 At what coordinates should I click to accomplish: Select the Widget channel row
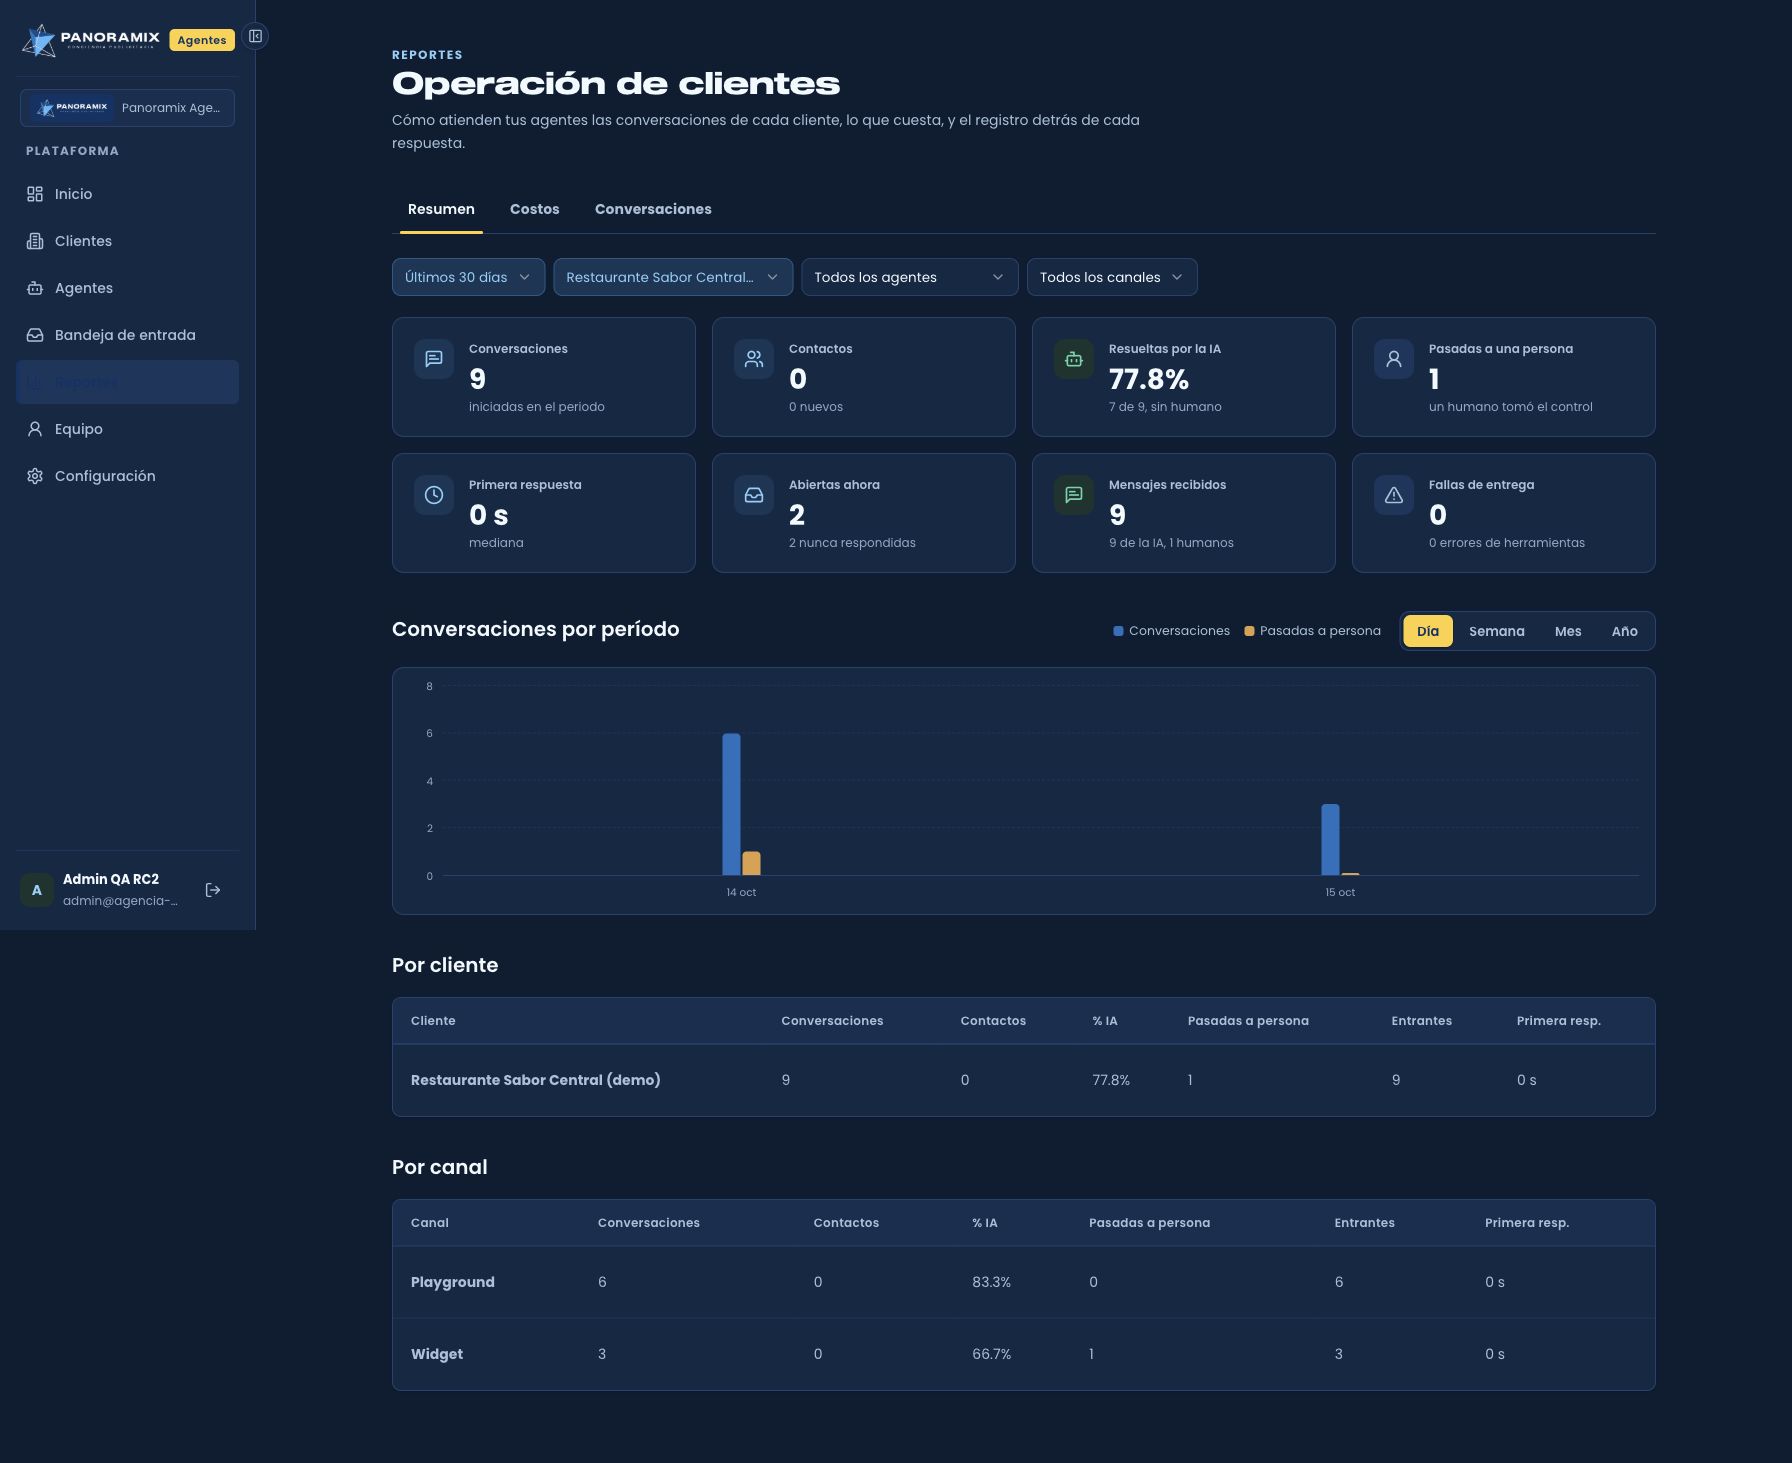coord(1023,1354)
